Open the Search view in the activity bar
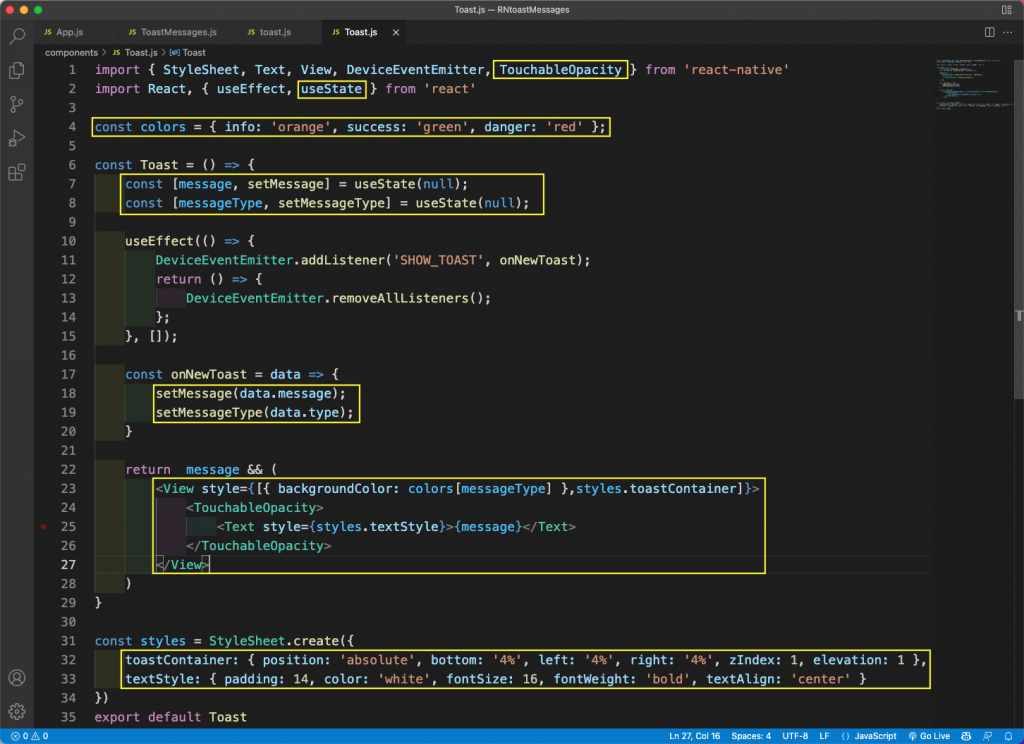This screenshot has width=1024, height=744. [x=17, y=37]
